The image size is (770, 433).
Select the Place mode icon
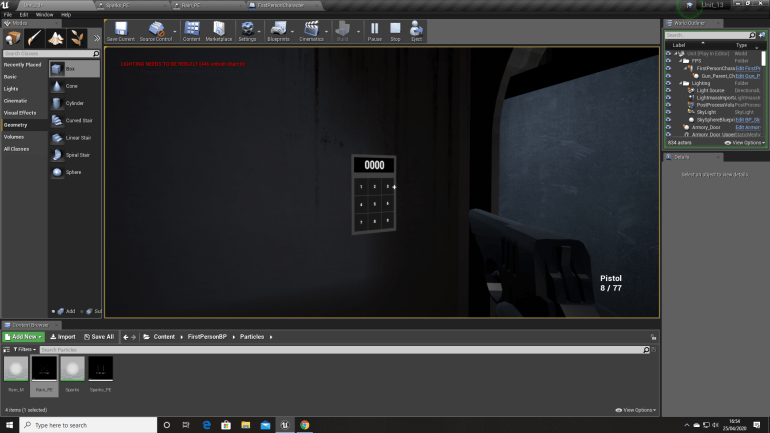[x=13, y=38]
